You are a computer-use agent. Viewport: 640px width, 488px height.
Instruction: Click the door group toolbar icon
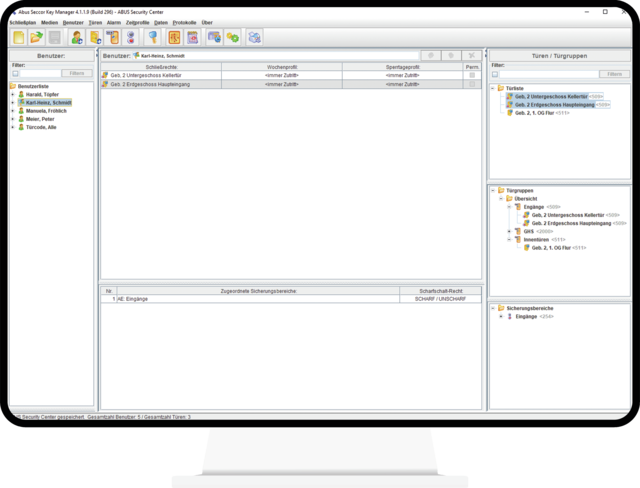tap(113, 38)
